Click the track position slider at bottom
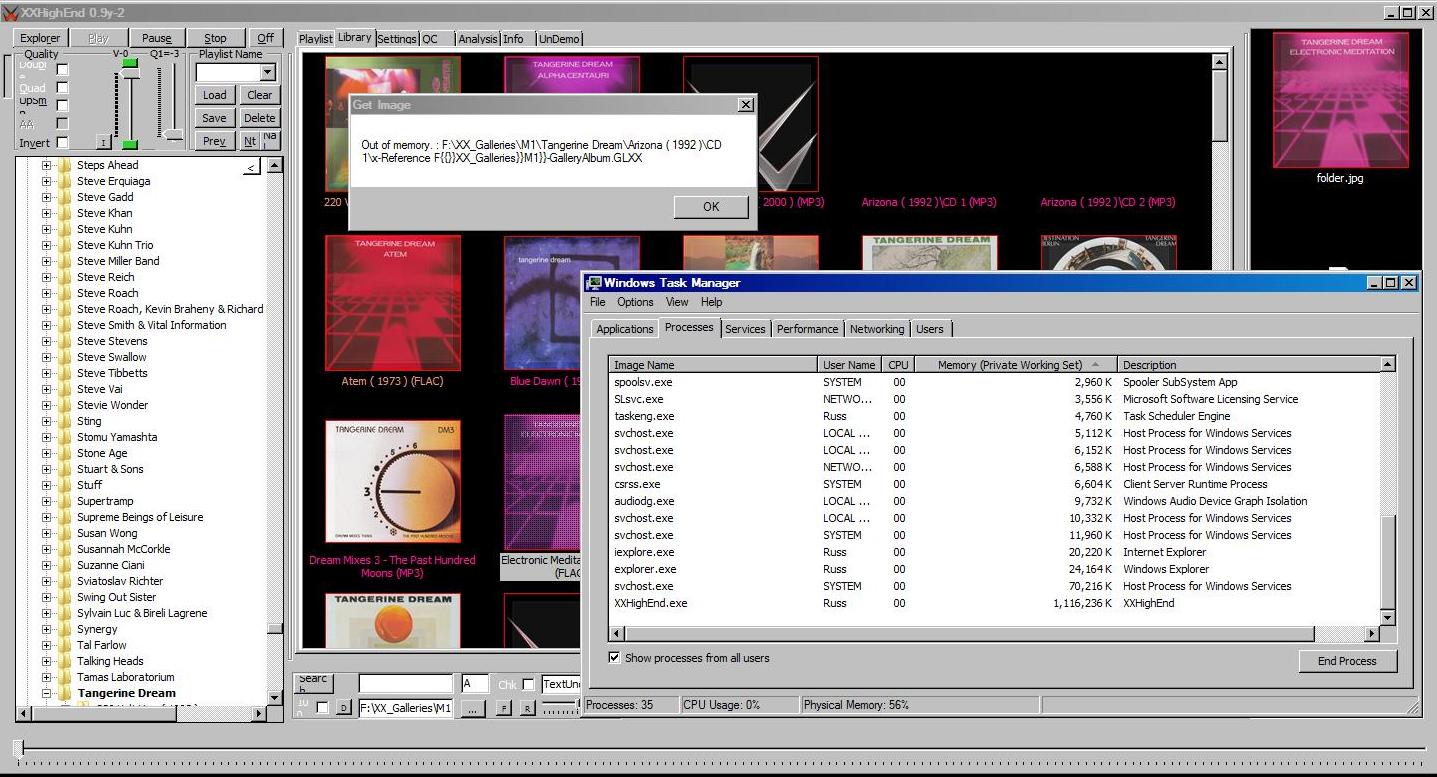This screenshot has height=777, width=1437. pos(17,748)
